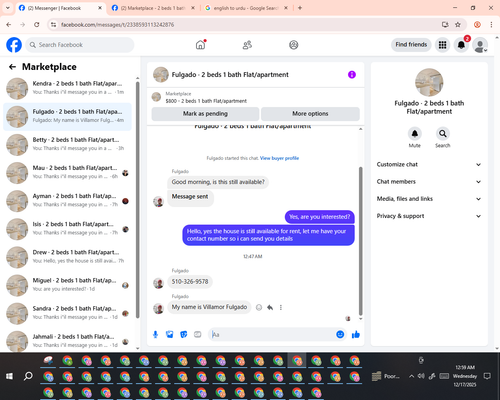Select the Messenger | Facebook tab

point(60,8)
